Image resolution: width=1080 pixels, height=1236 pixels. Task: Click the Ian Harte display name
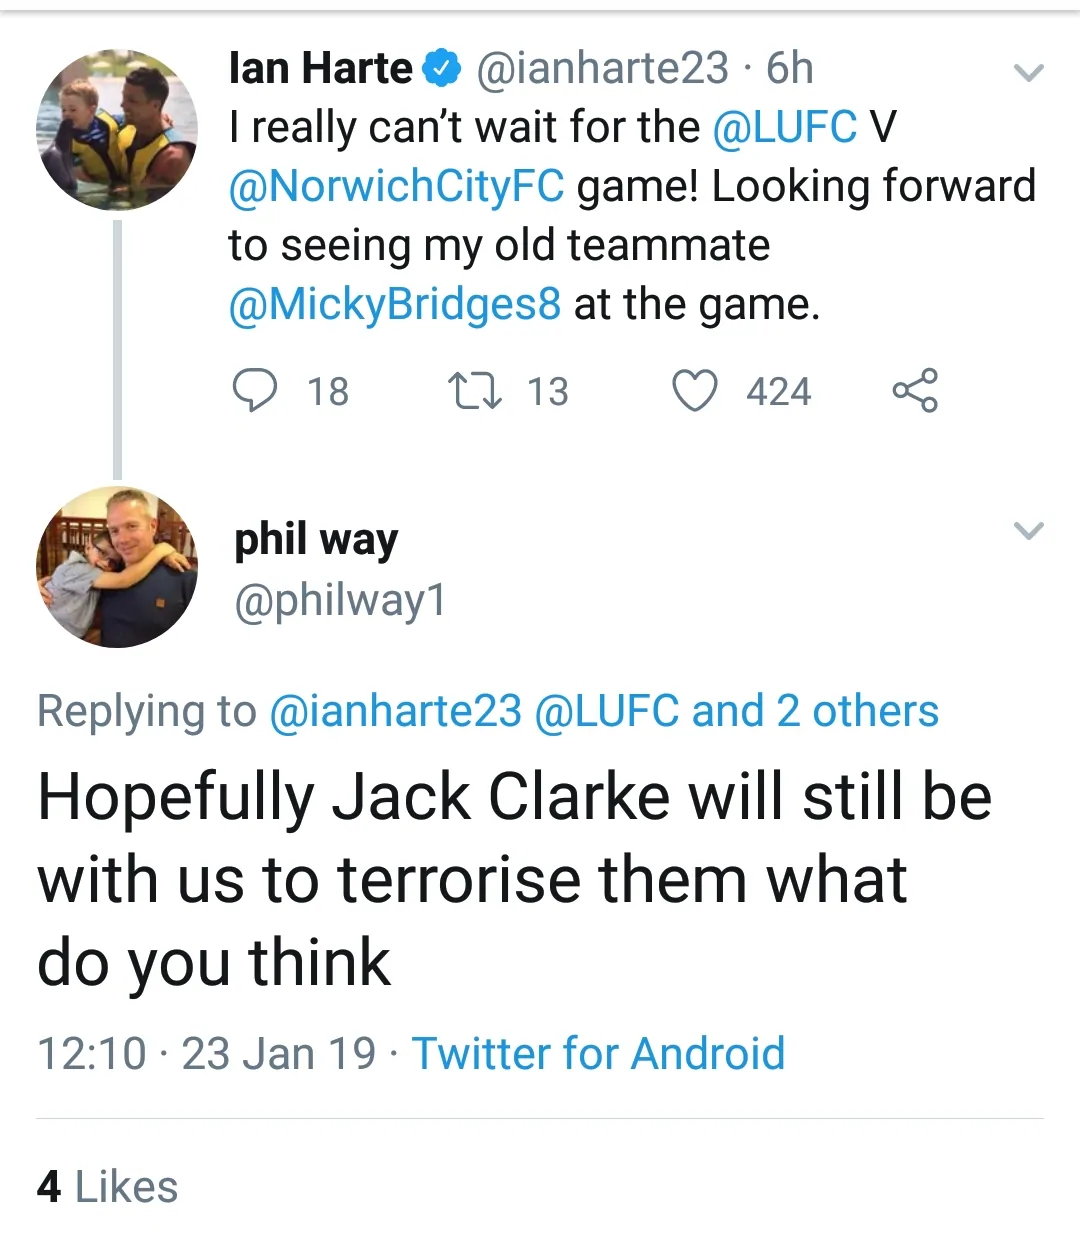click(x=320, y=69)
